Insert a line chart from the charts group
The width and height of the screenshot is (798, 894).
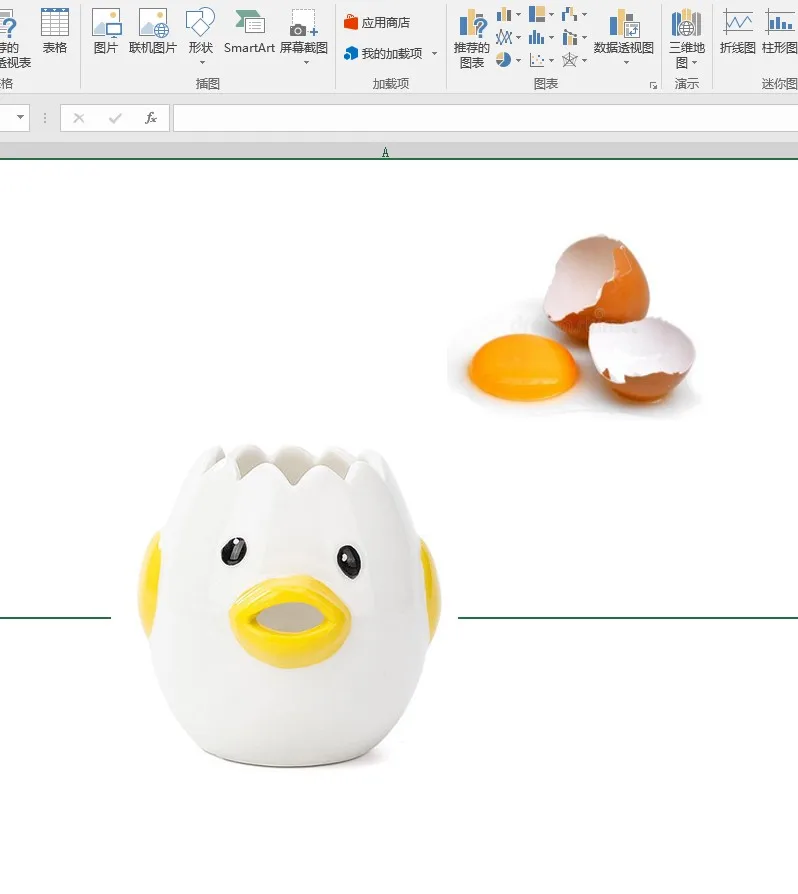tap(508, 38)
